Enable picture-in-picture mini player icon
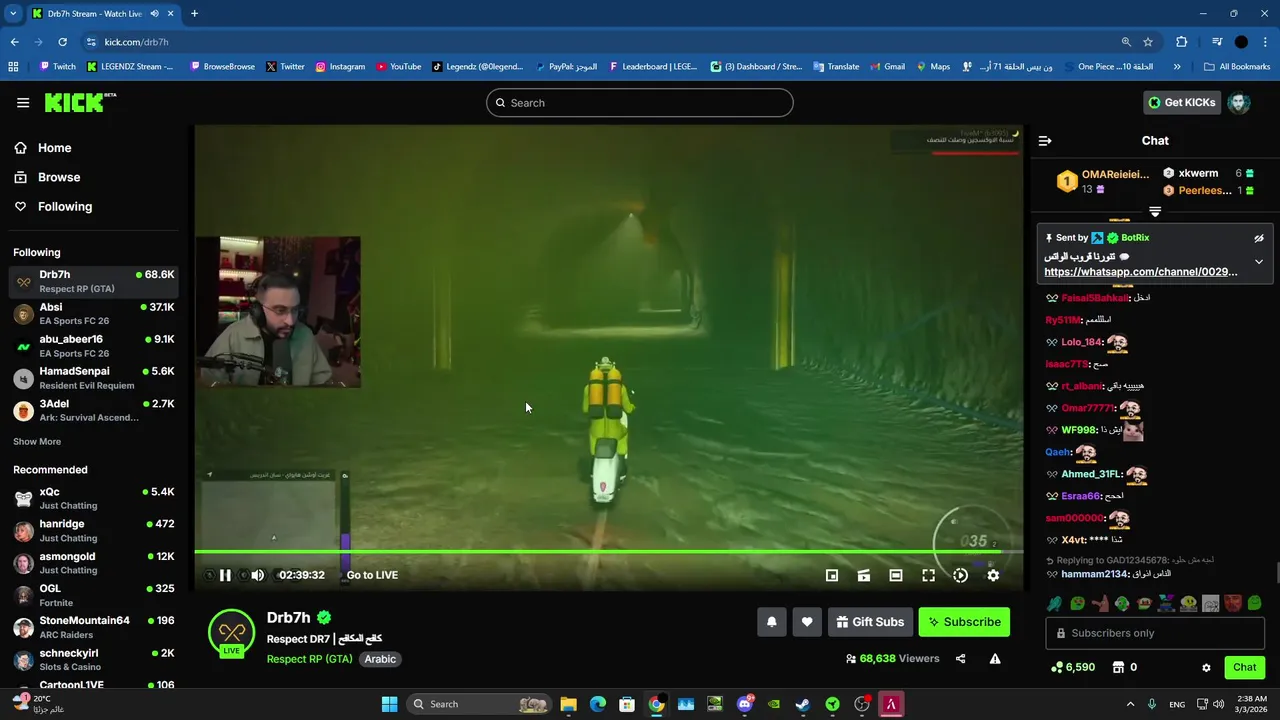The width and height of the screenshot is (1280, 720). click(x=832, y=575)
